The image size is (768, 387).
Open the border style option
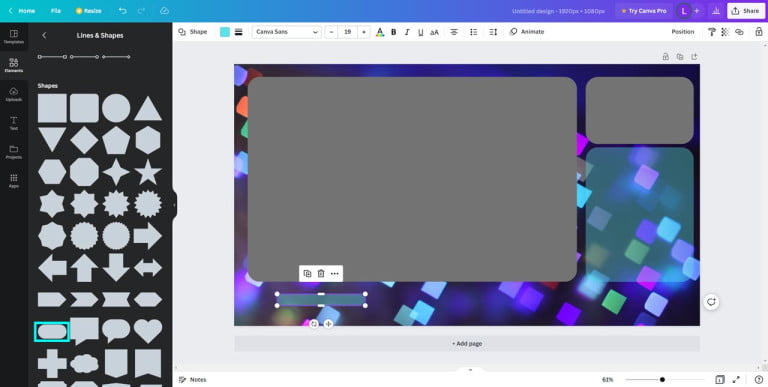click(x=239, y=32)
